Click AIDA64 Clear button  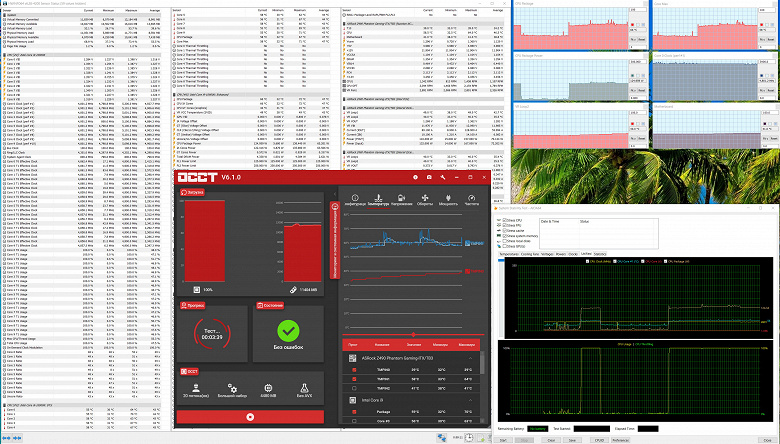tap(551, 440)
